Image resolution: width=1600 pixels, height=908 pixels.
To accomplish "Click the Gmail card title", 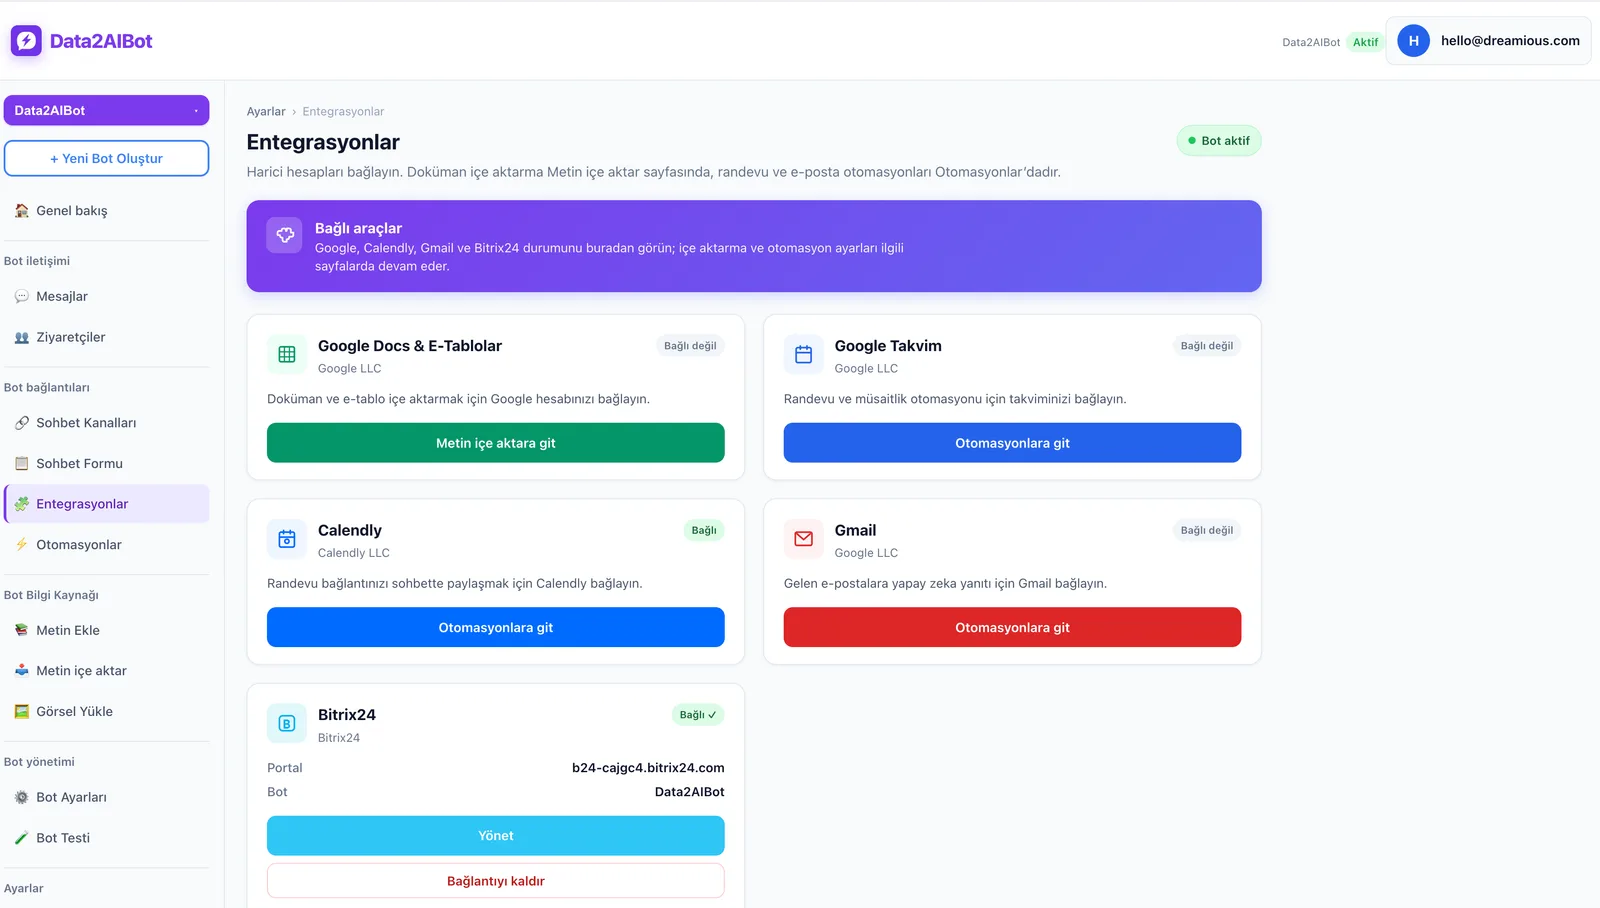I will (x=855, y=531).
